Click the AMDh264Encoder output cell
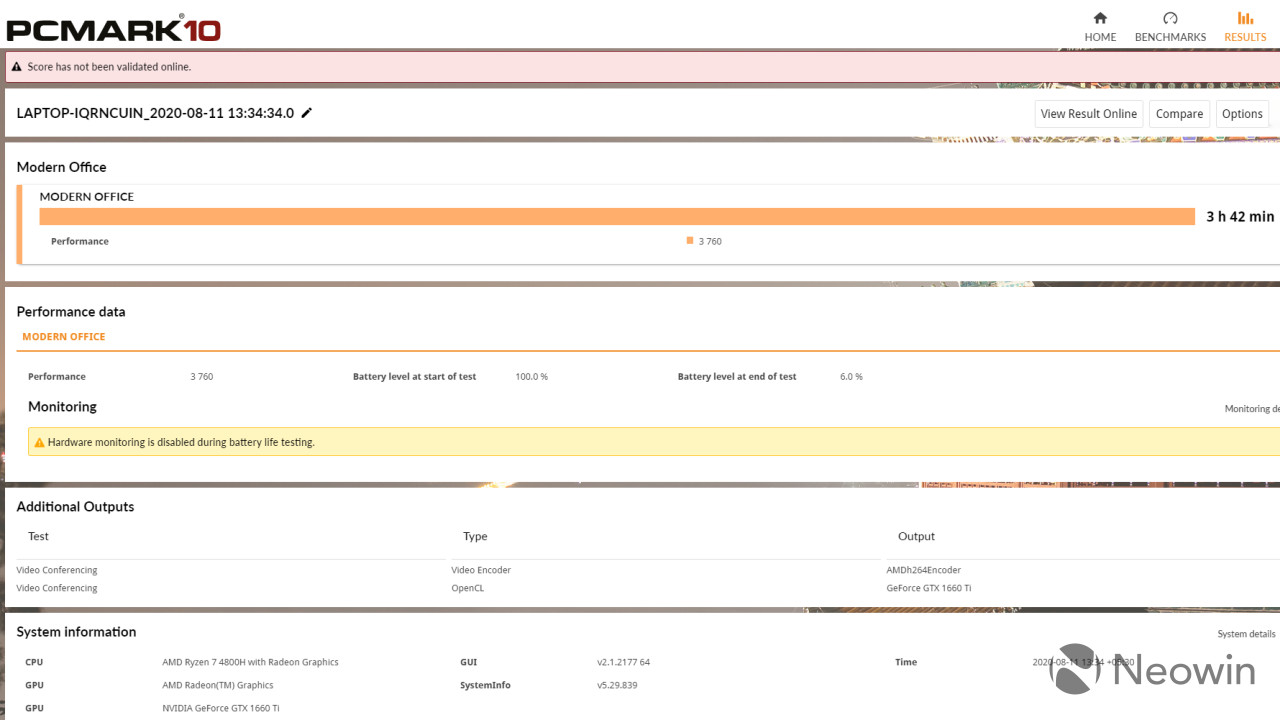 tap(923, 570)
